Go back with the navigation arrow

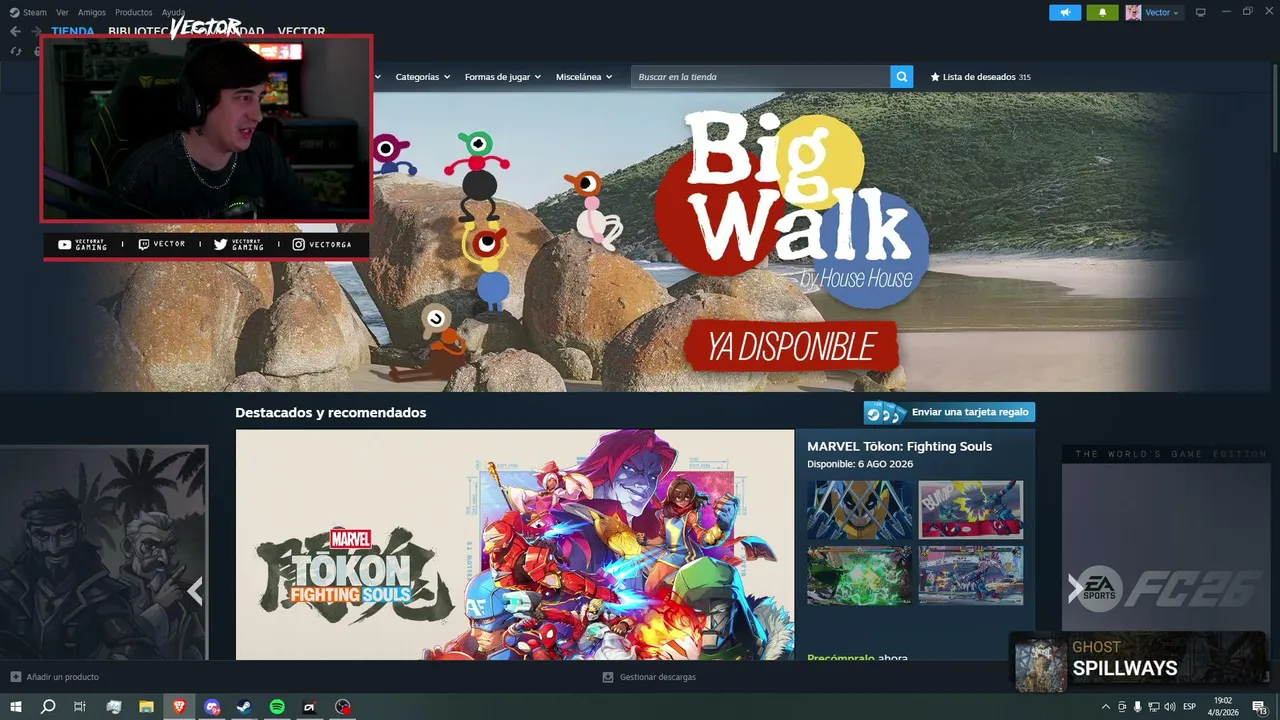pos(15,31)
